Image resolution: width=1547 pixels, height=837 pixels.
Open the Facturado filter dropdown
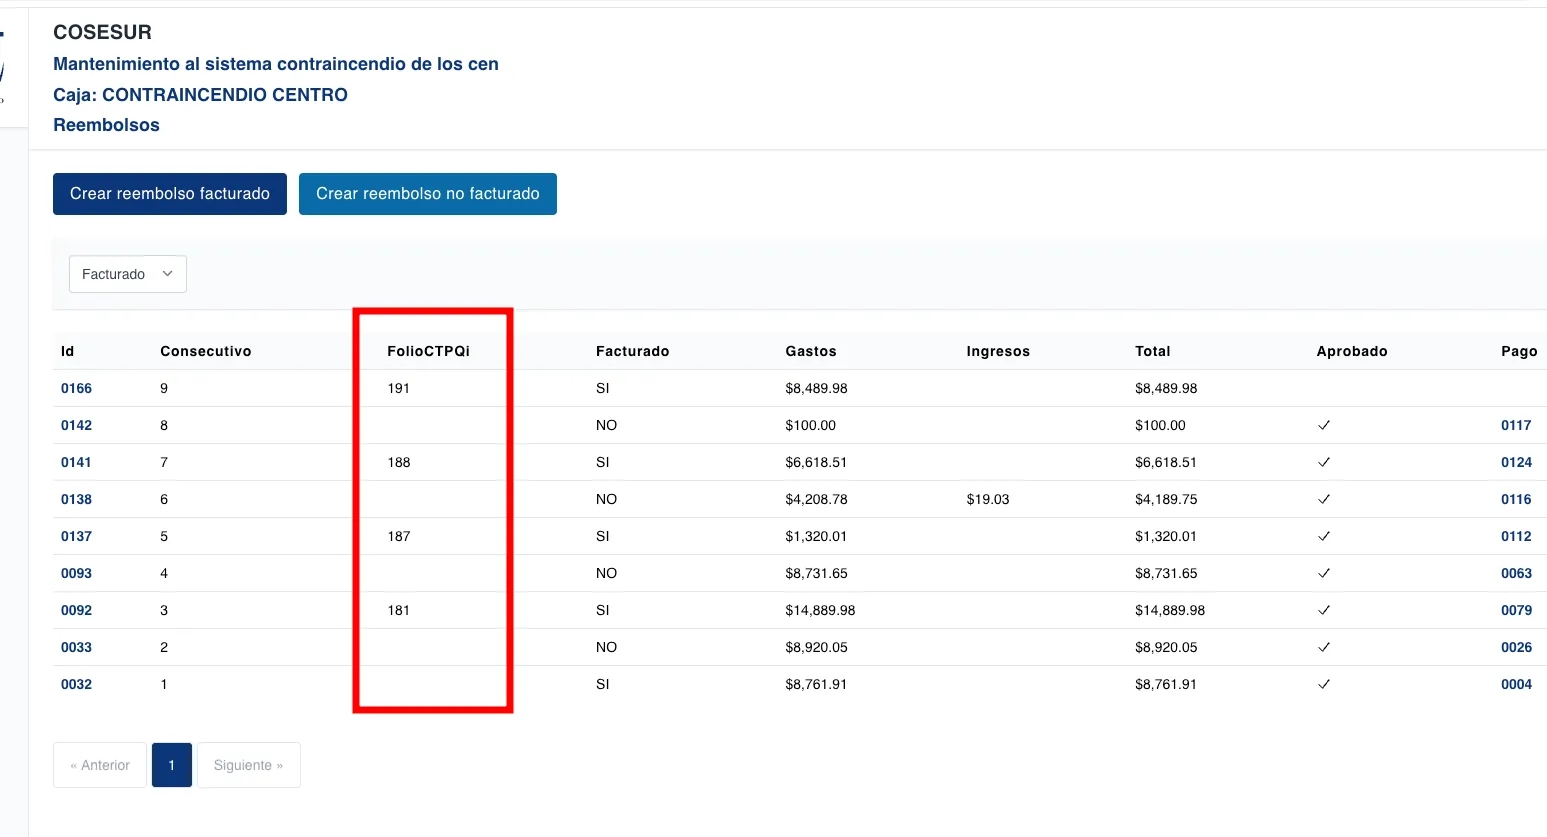pyautogui.click(x=127, y=274)
